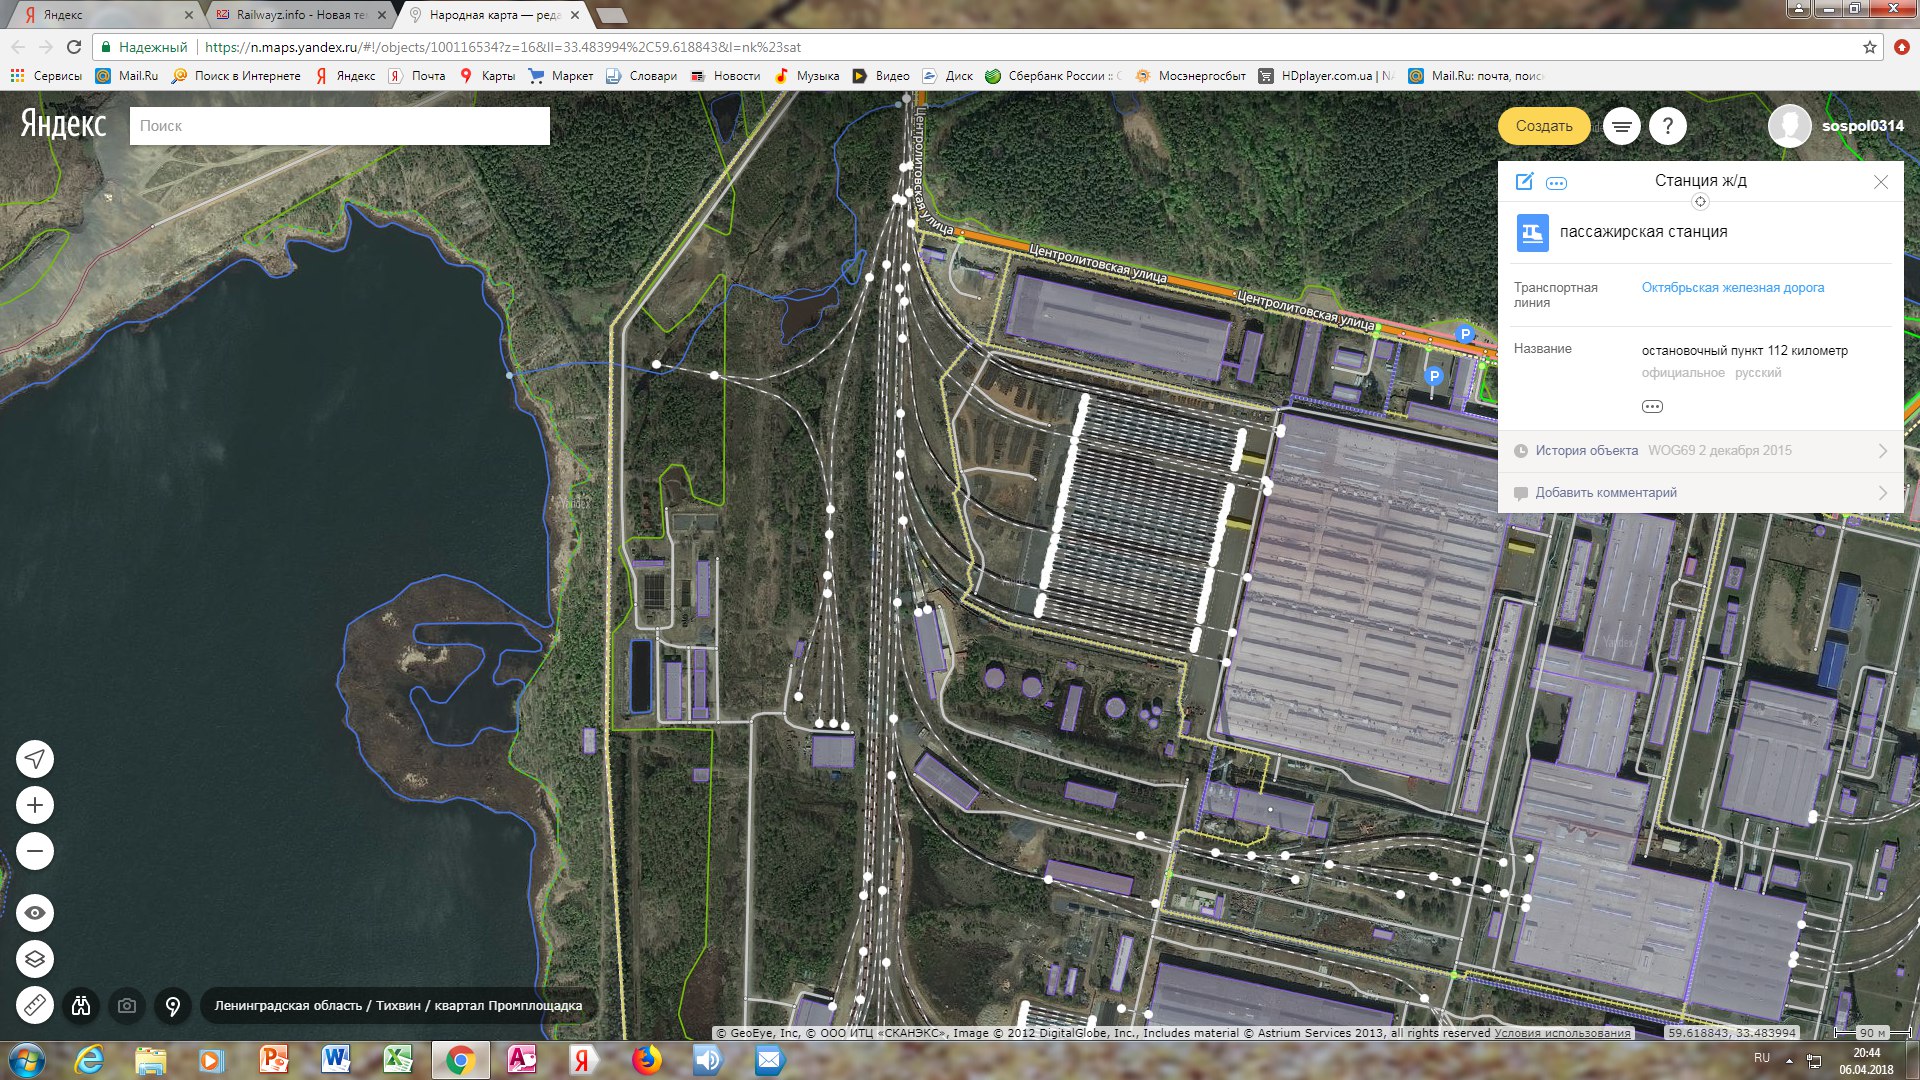Expand additional names ellipsis under Название

1652,406
